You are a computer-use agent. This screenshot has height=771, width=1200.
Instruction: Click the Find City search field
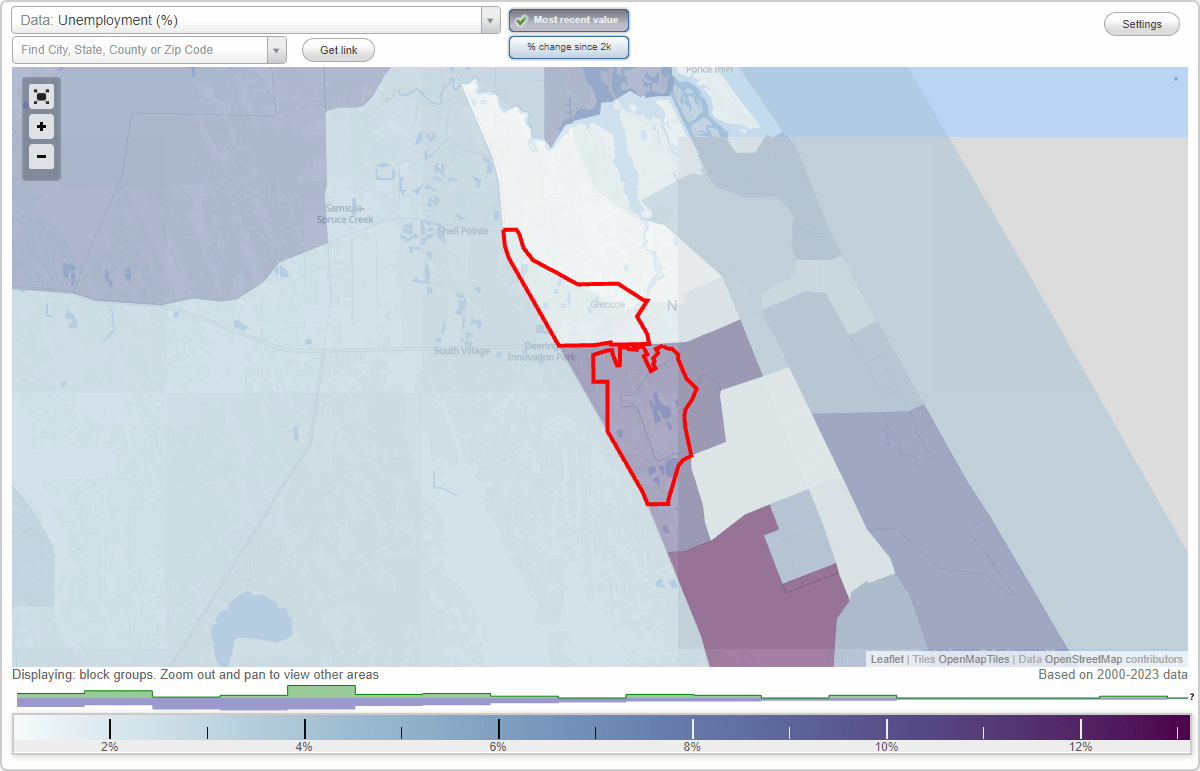click(140, 49)
